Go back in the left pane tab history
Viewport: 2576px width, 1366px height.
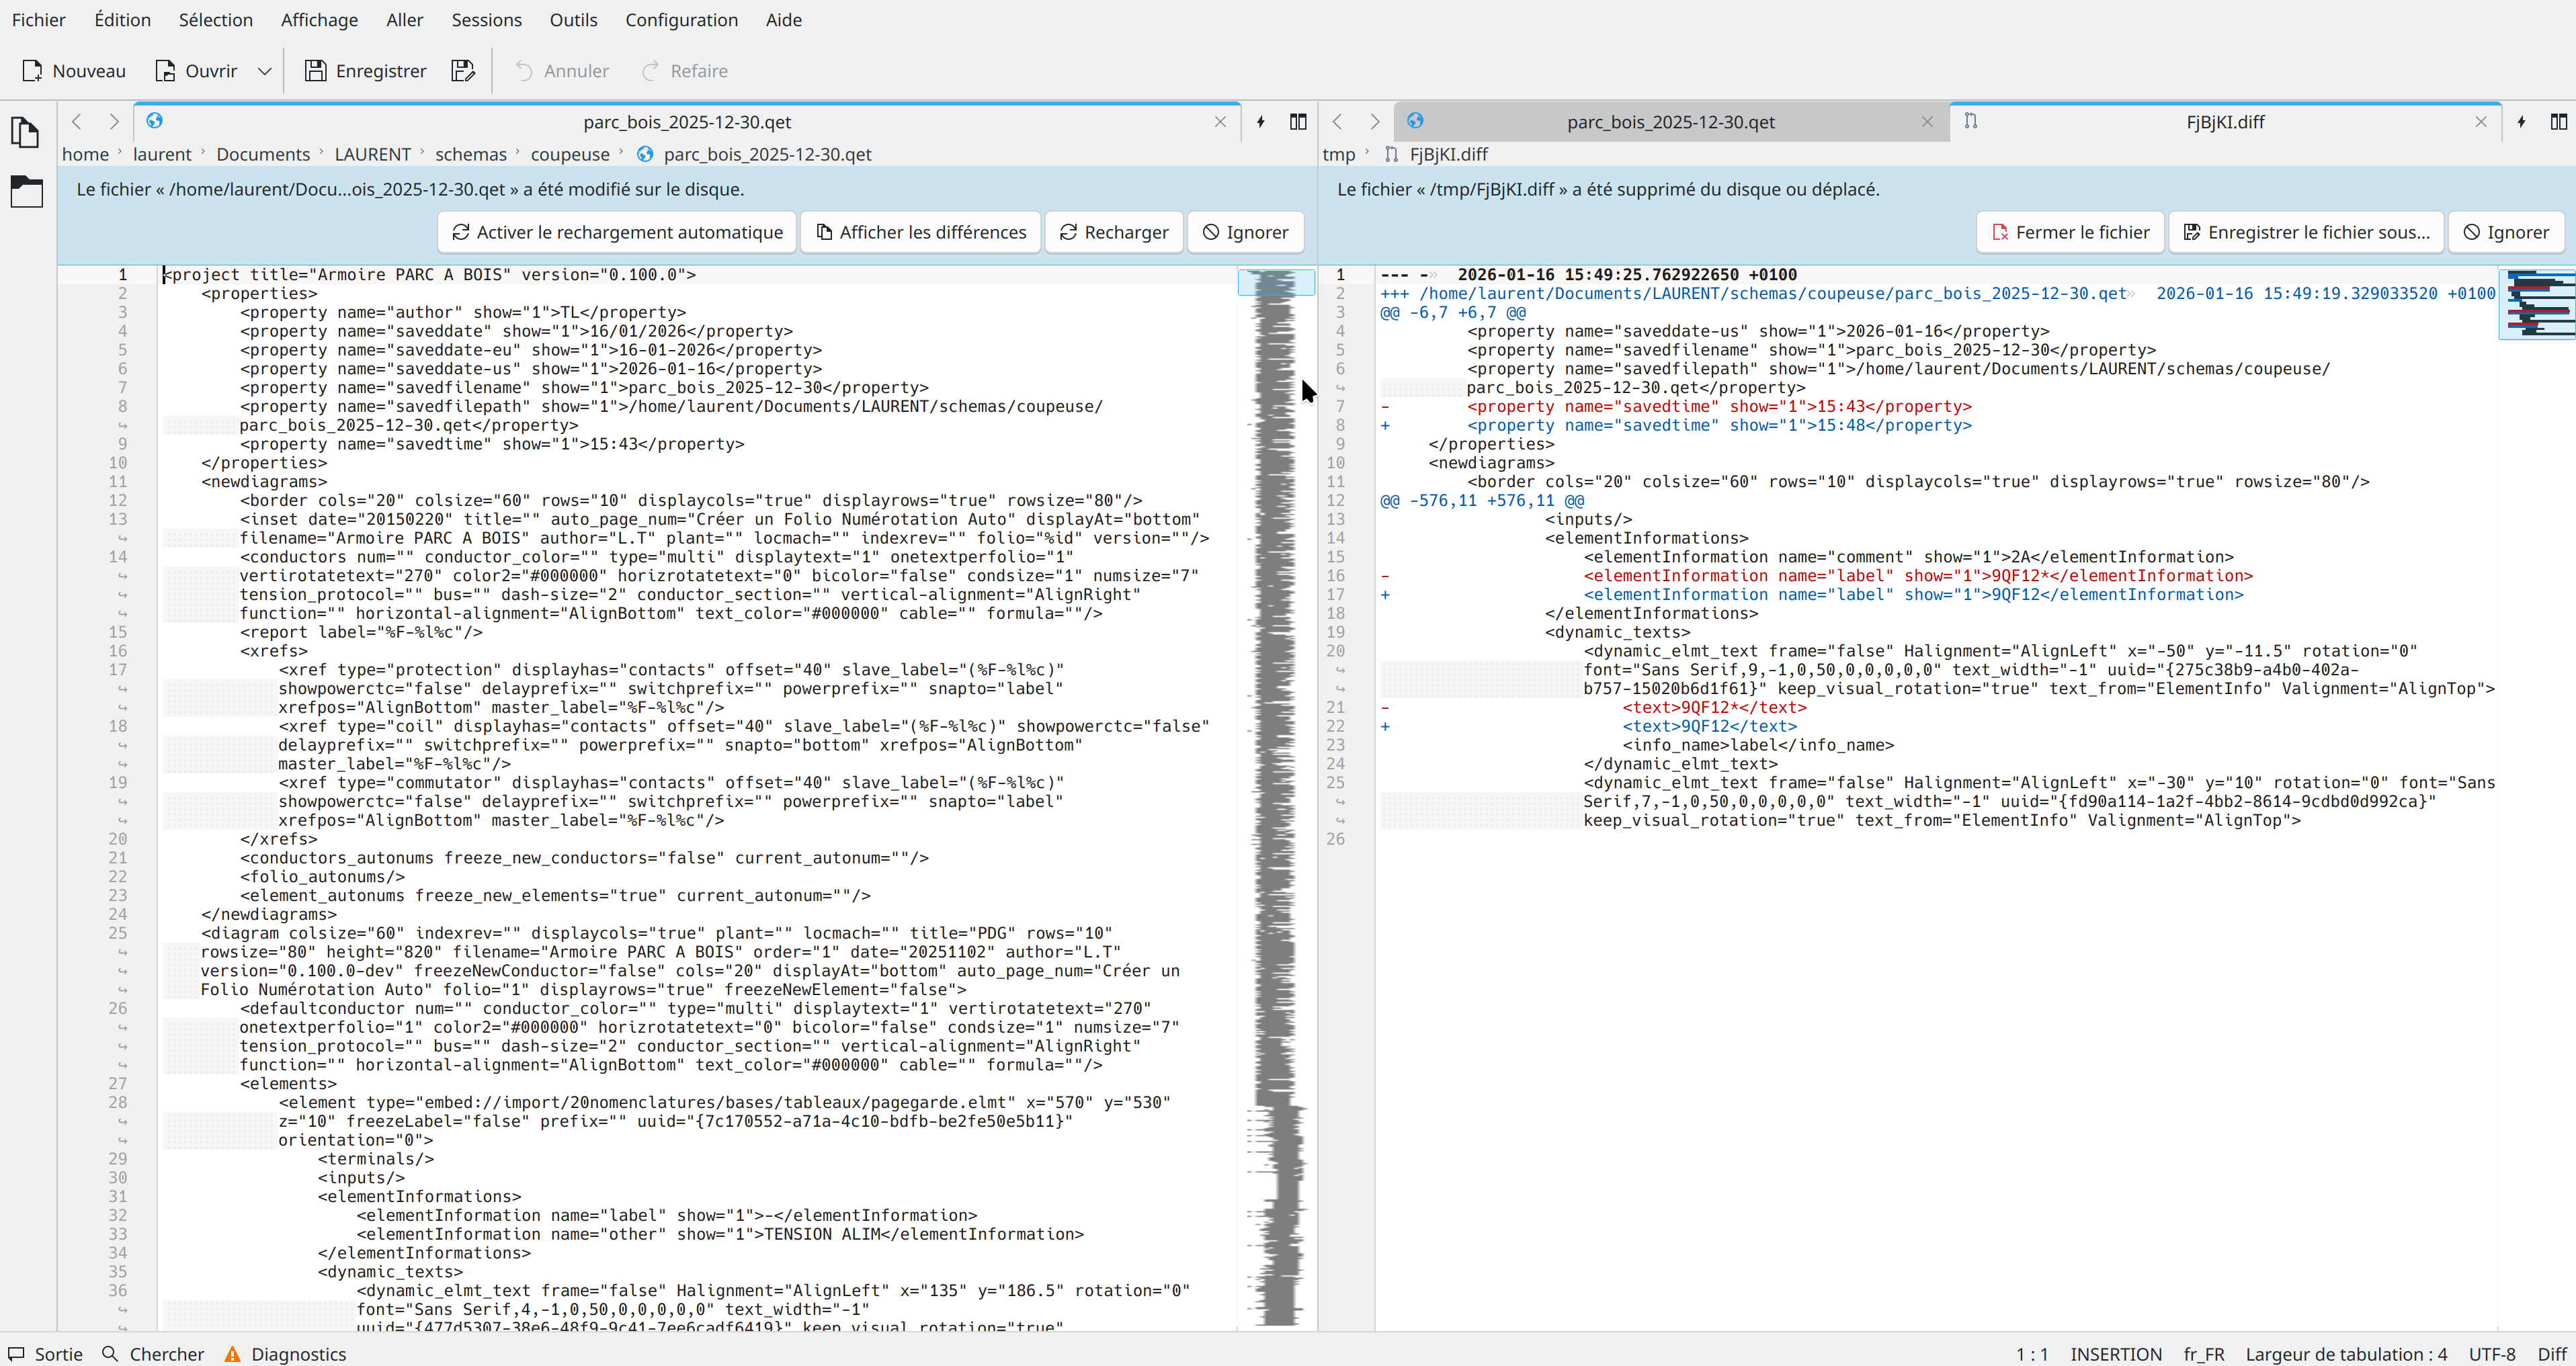[77, 122]
